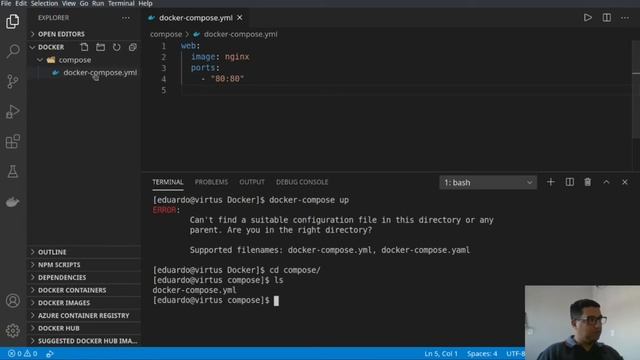Open the Manage gear settings
Screen dimensions: 640x360
[x=13, y=330]
